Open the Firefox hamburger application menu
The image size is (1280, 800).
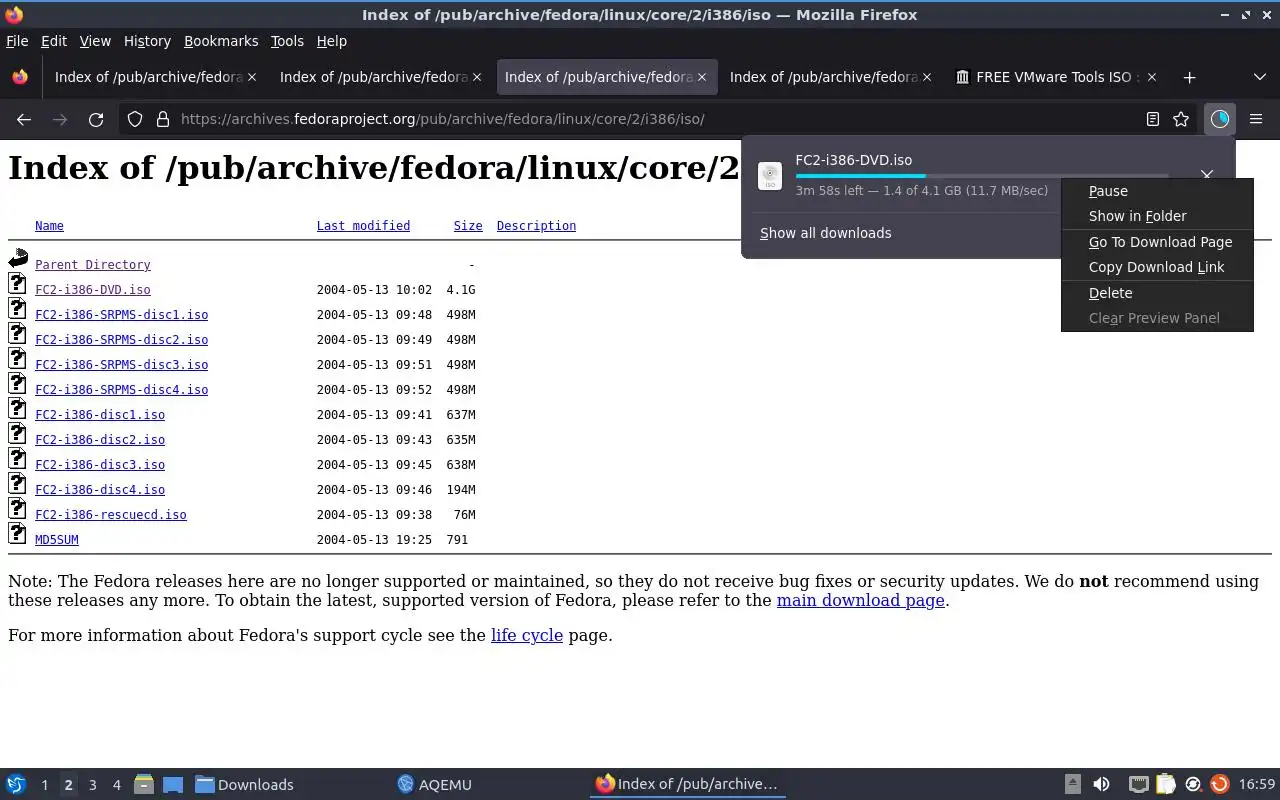coord(1256,119)
